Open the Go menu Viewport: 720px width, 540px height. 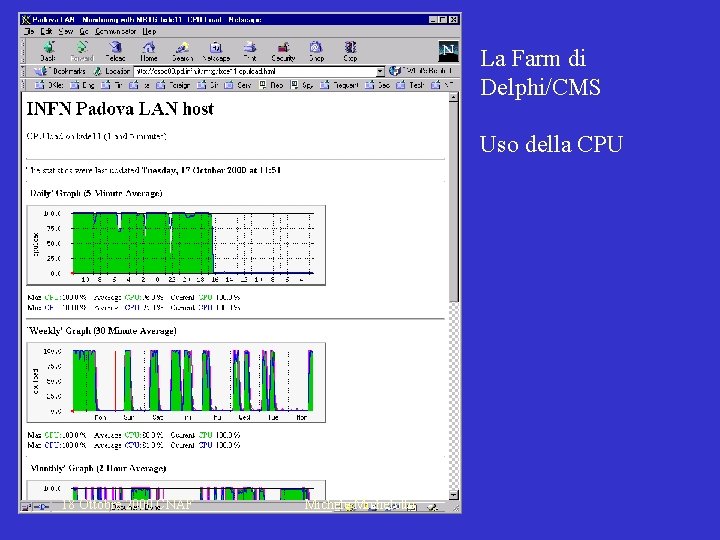coord(84,31)
